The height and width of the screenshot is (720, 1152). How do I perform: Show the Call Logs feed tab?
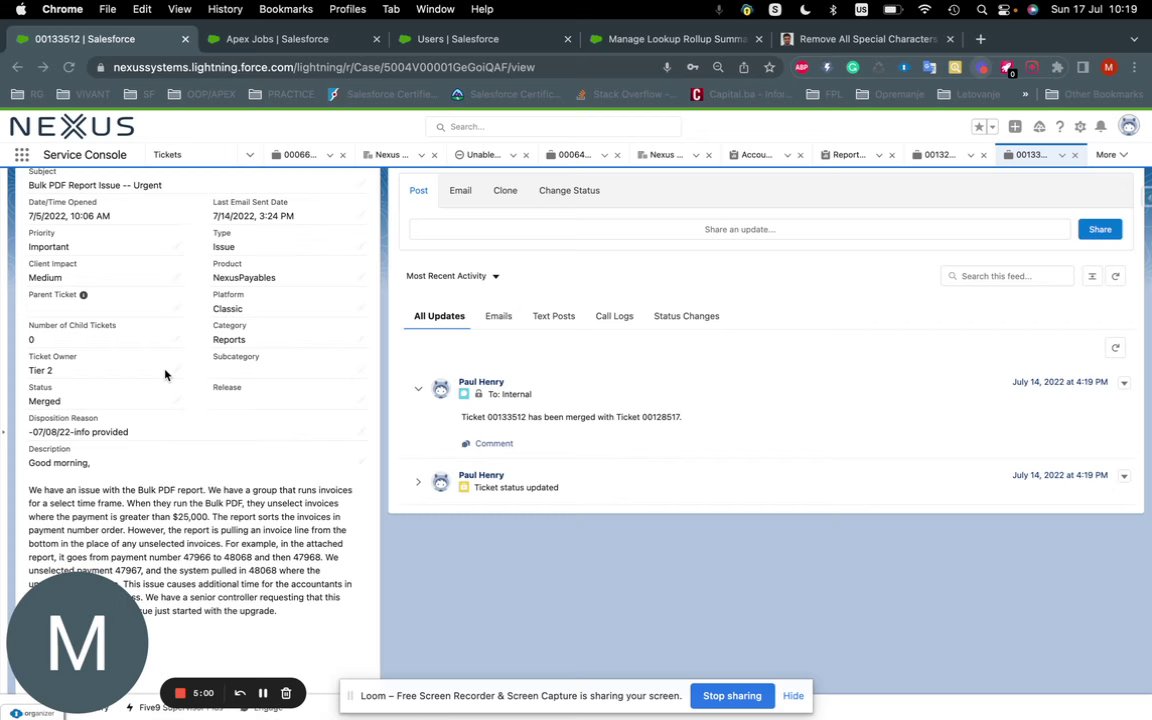pyautogui.click(x=614, y=316)
